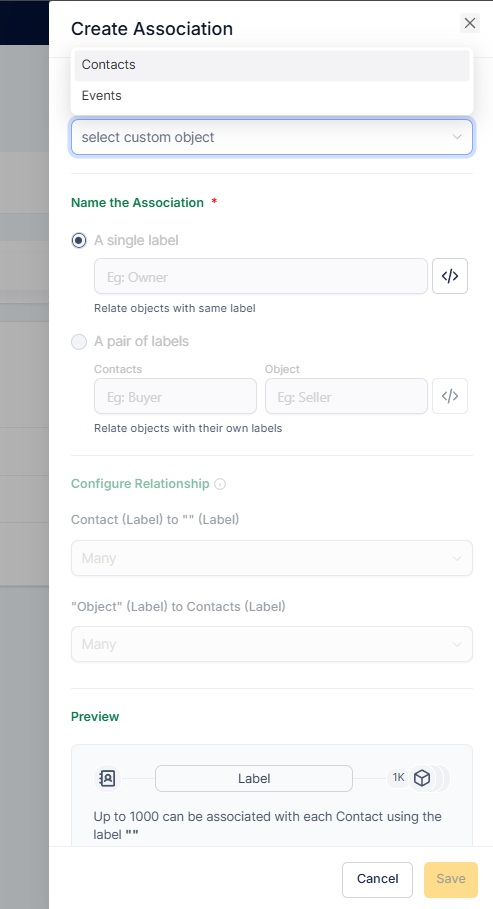Click the contact book icon in Preview
The width and height of the screenshot is (493, 909).
107,778
